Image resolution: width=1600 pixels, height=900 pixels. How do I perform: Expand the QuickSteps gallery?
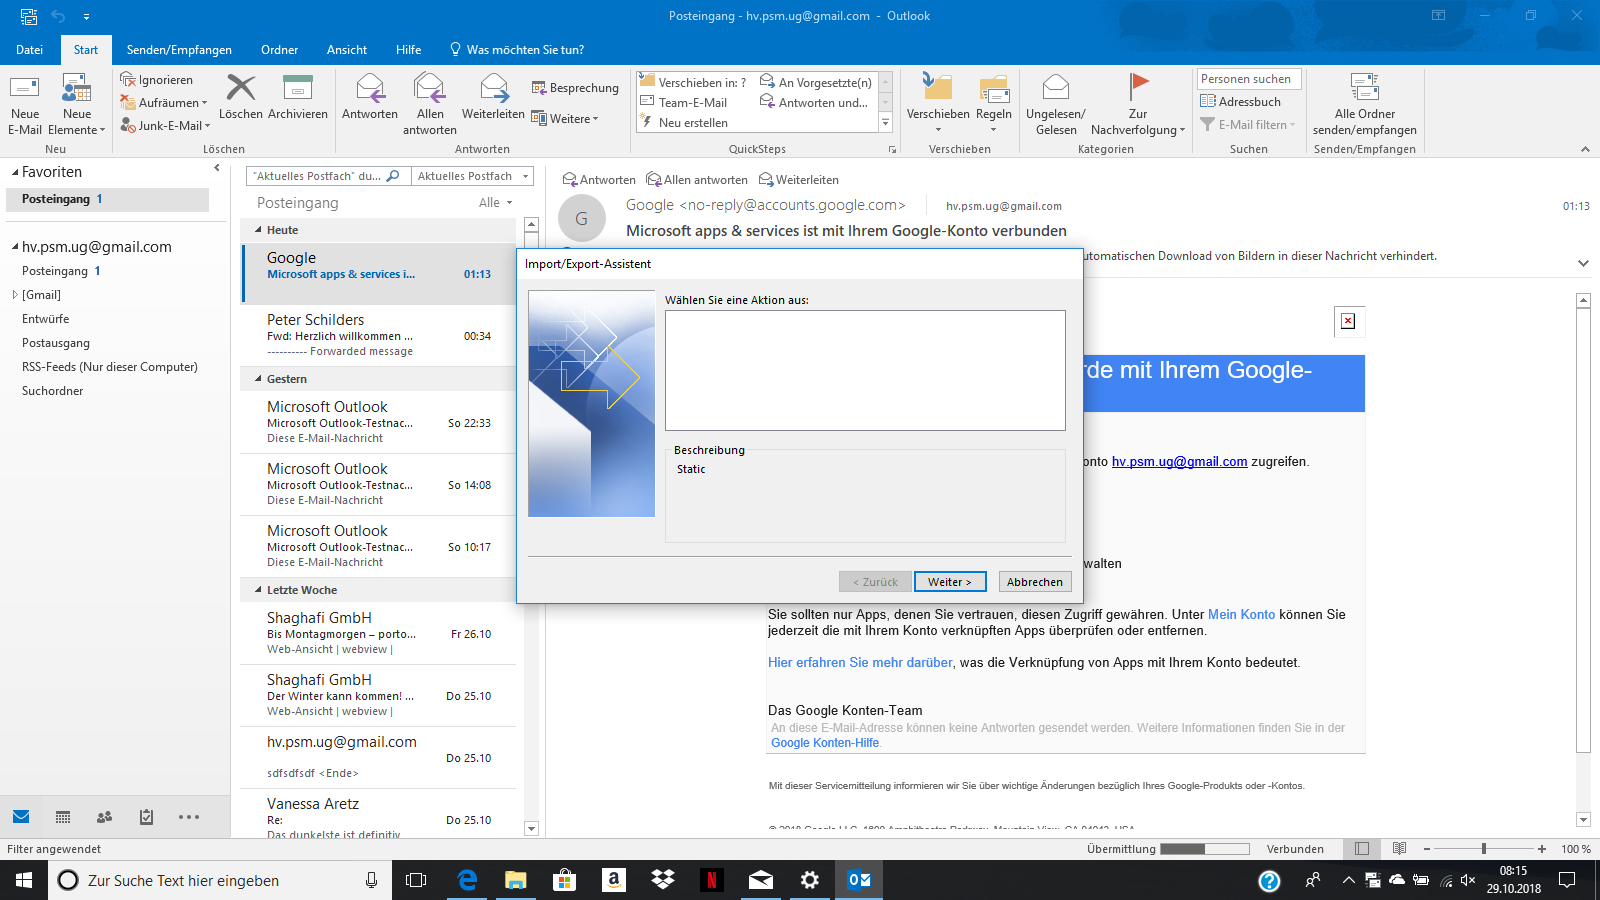click(x=885, y=122)
